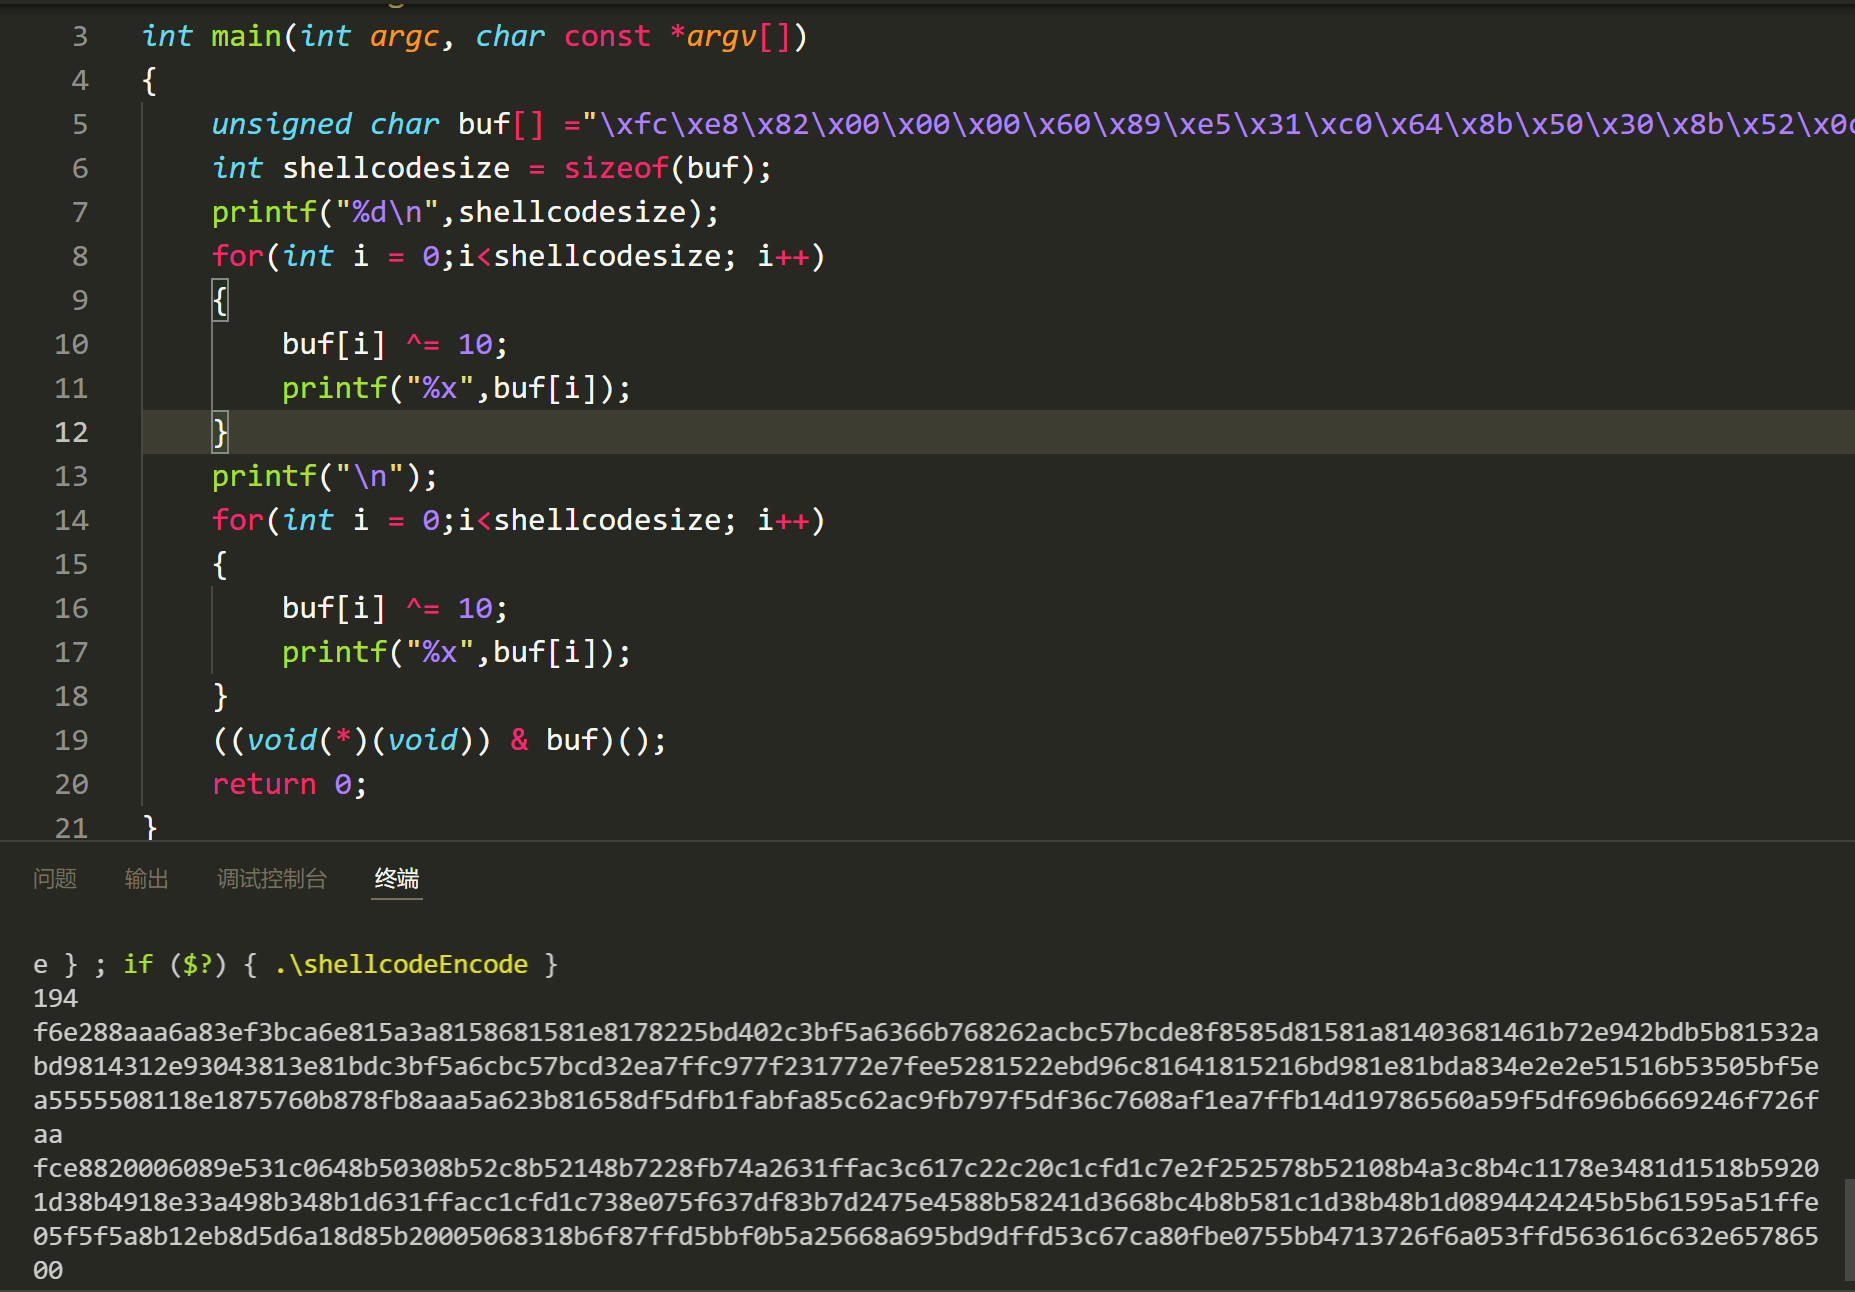Place cursor on 'main' function name
The height and width of the screenshot is (1292, 1855).
click(246, 37)
